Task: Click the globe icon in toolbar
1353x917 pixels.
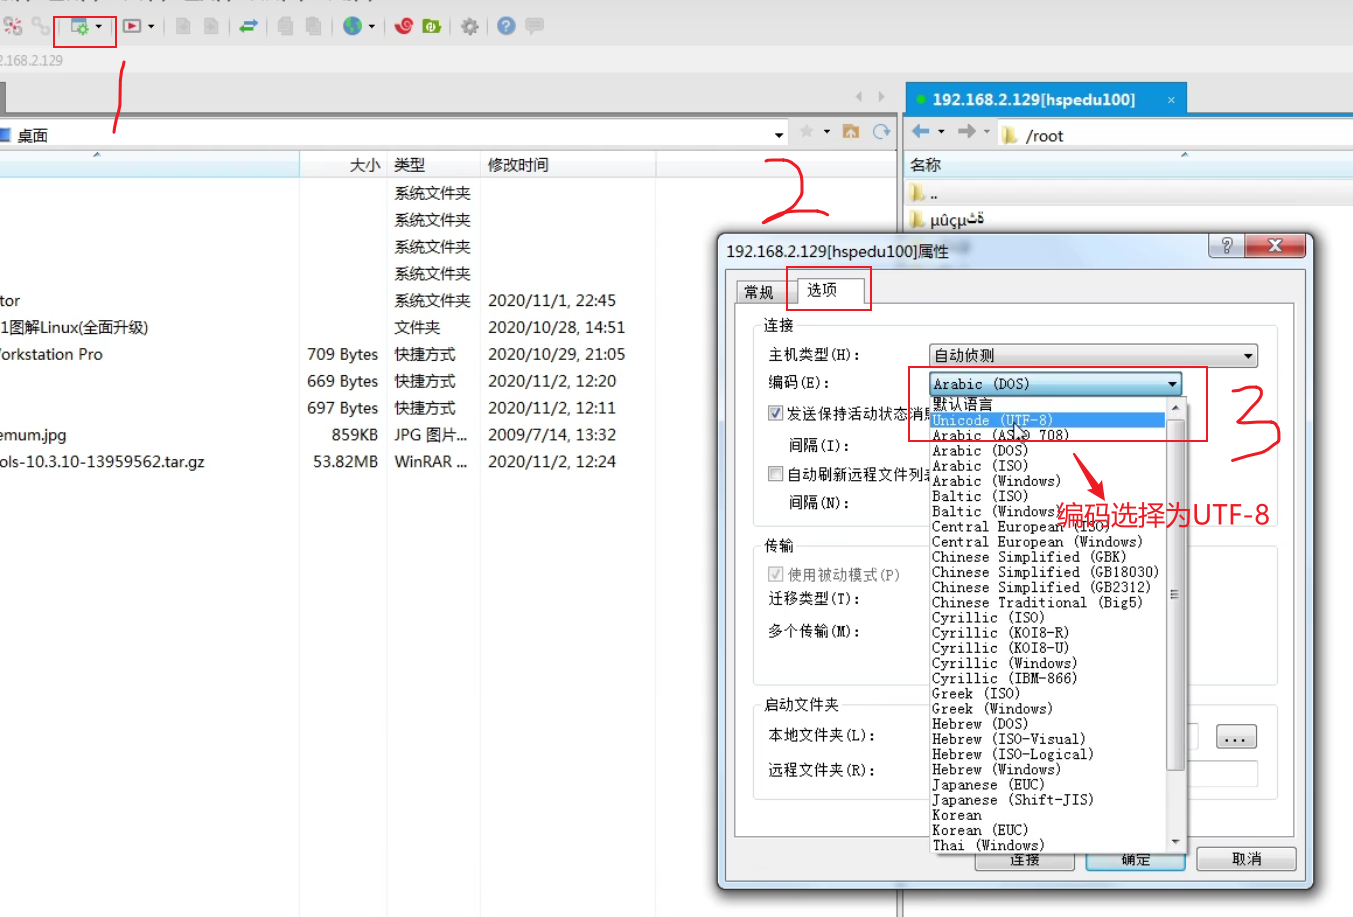Action: (x=352, y=26)
